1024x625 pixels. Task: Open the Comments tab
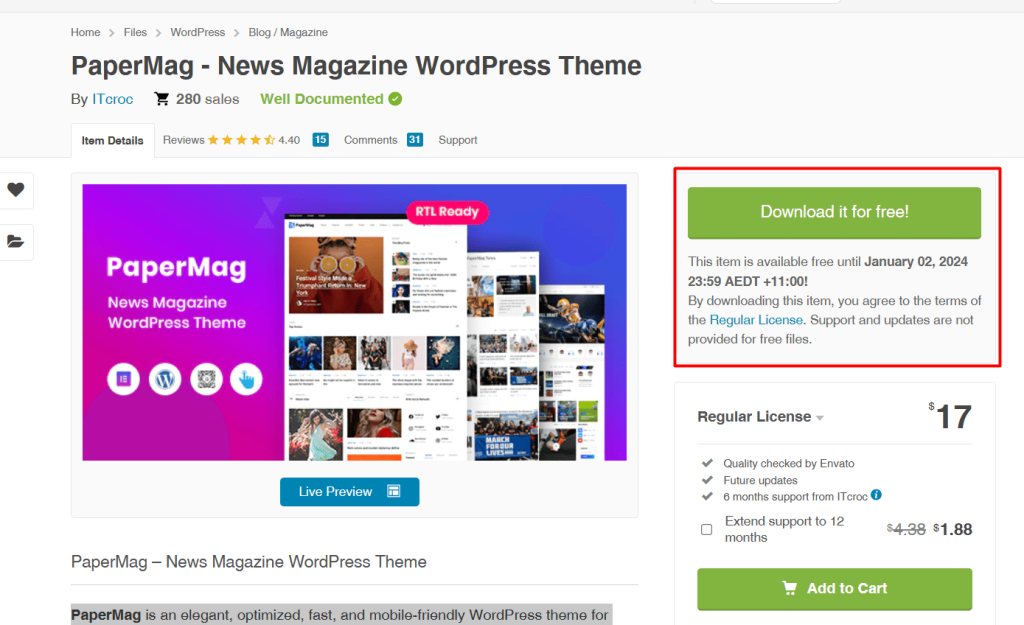click(x=370, y=140)
